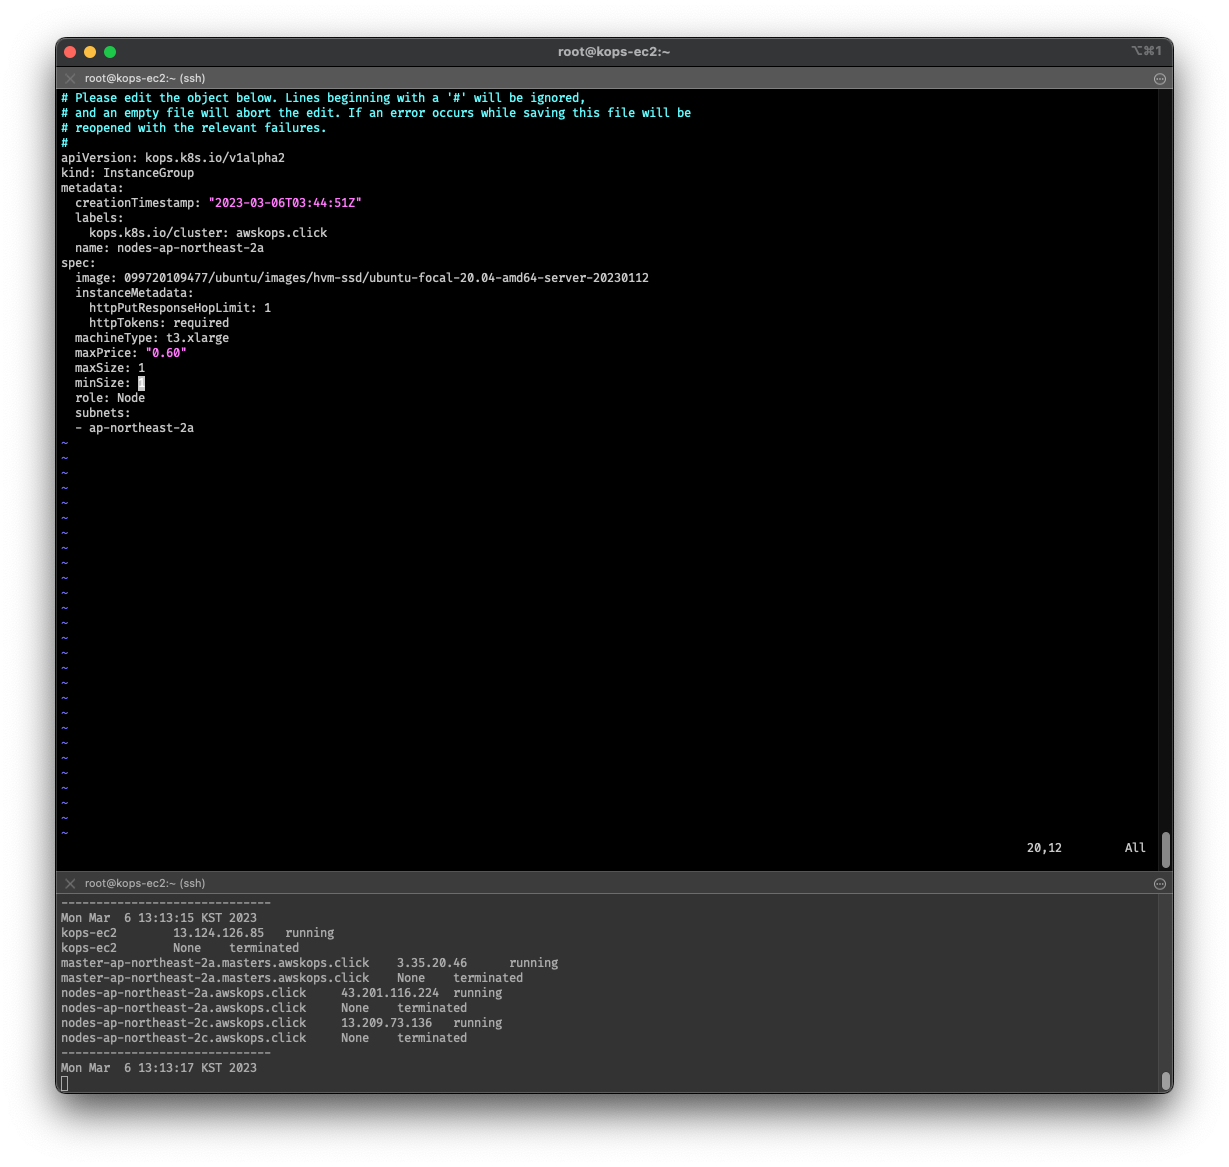Click the red close window button
The height and width of the screenshot is (1167, 1229).
(70, 52)
